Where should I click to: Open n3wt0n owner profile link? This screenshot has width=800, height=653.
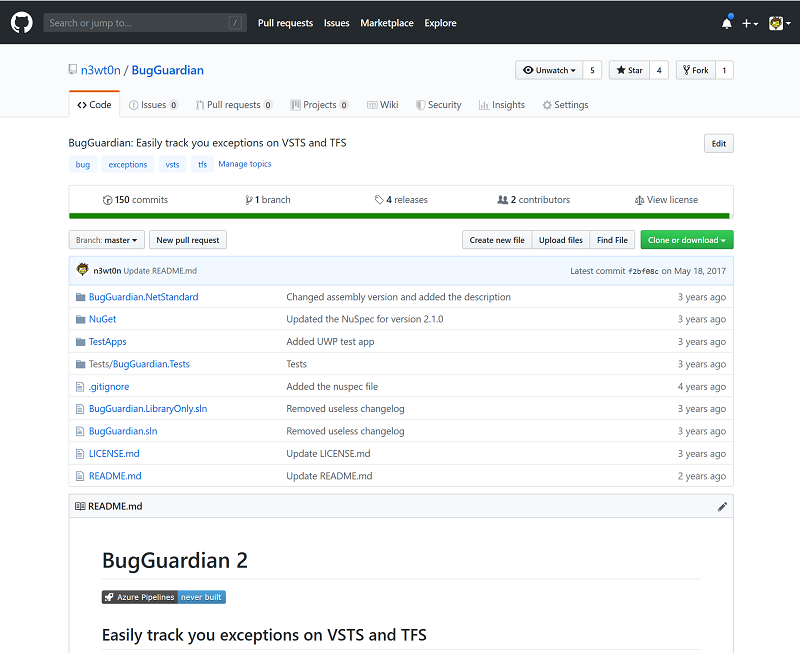pos(101,70)
